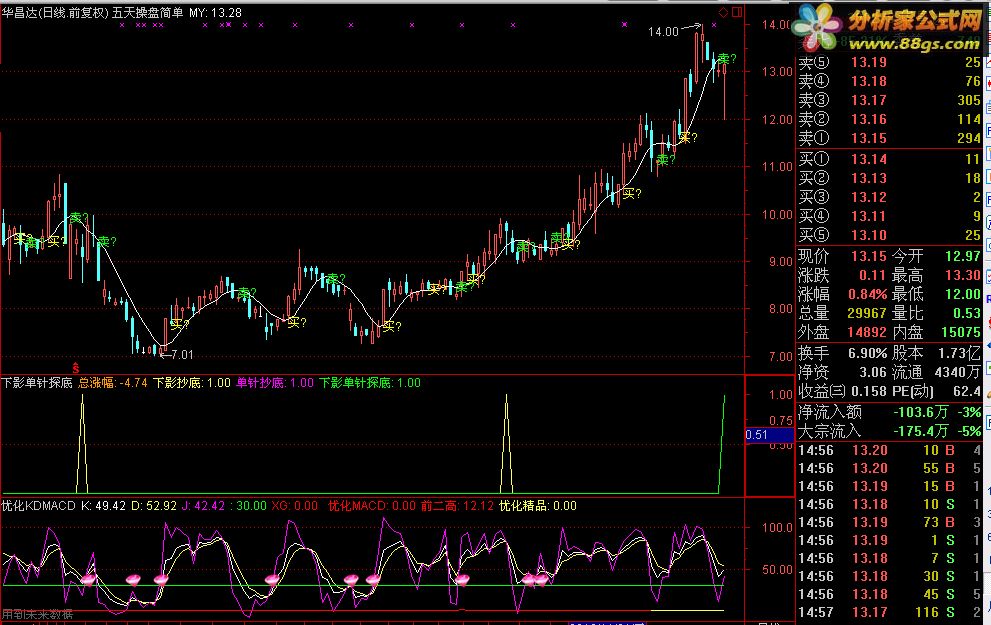
Task: Select the 卖④ 13.18 order row
Action: [889, 82]
